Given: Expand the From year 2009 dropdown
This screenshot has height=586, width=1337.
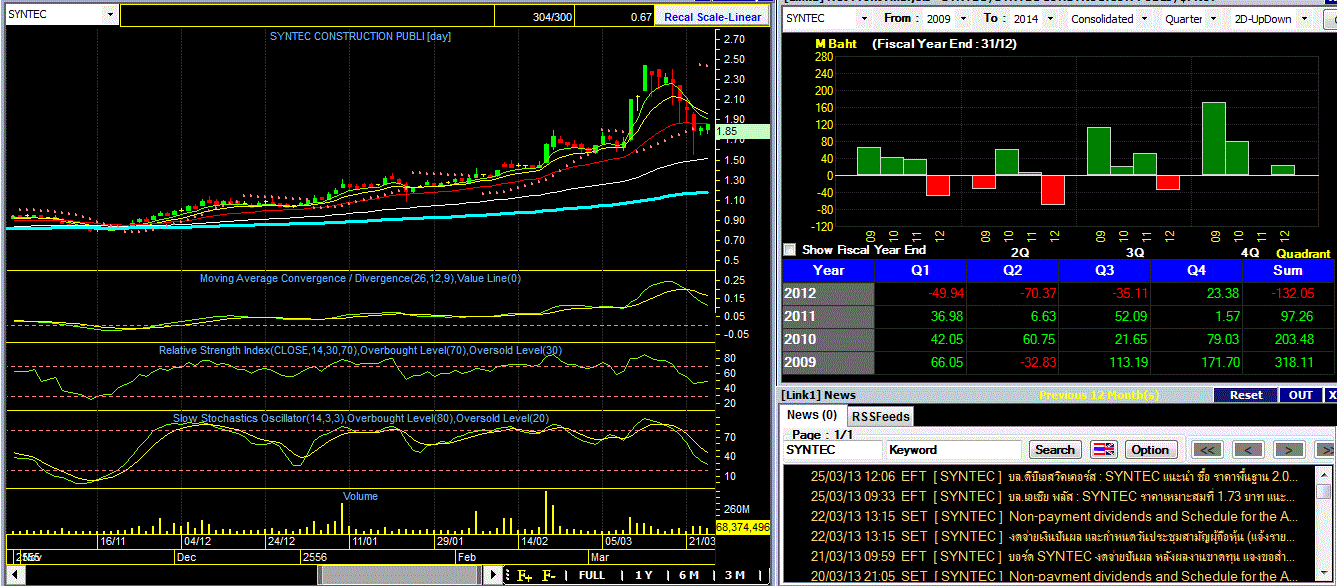Looking at the screenshot, I should 963,18.
